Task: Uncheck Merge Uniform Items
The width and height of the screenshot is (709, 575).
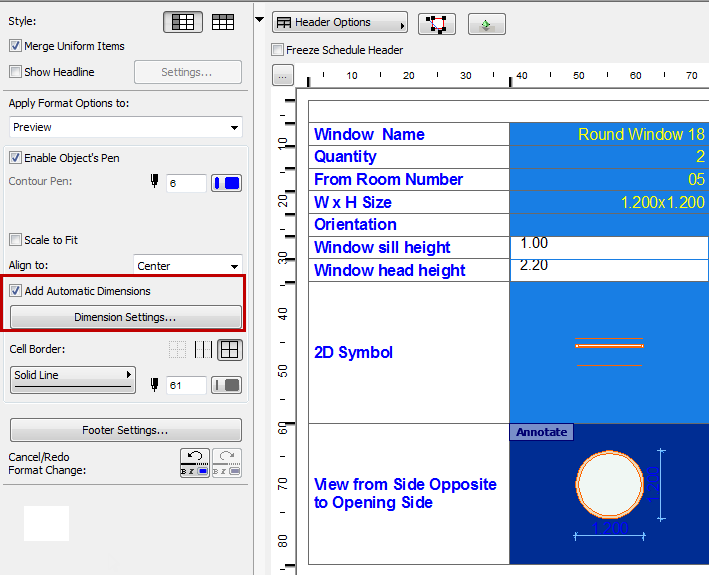Action: 15,46
